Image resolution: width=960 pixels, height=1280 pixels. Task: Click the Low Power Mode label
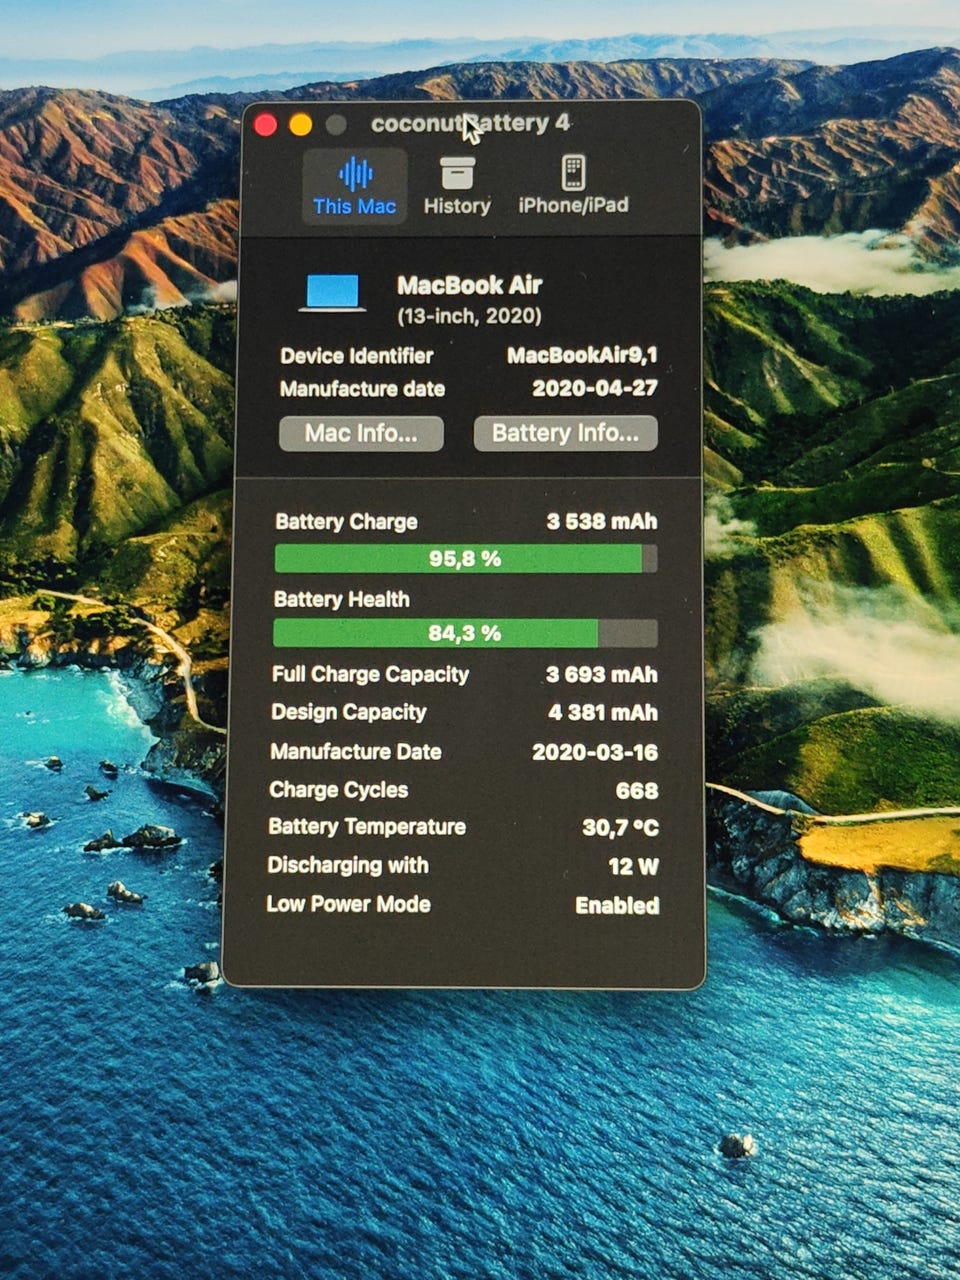coord(349,905)
